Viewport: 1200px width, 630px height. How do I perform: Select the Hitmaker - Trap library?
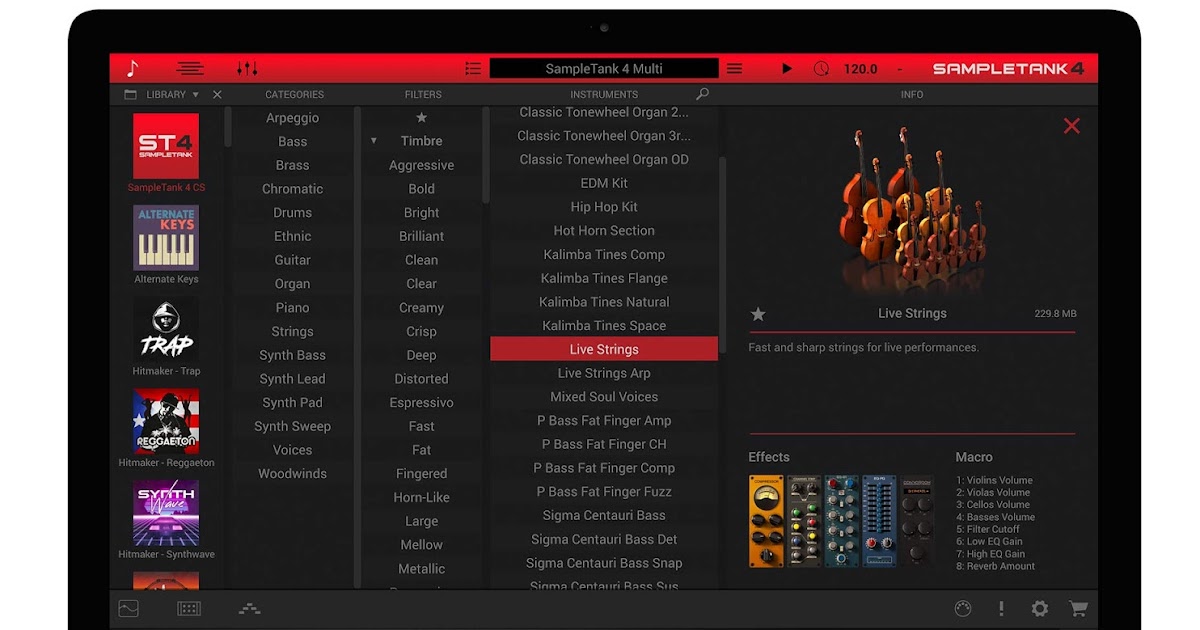coord(166,336)
